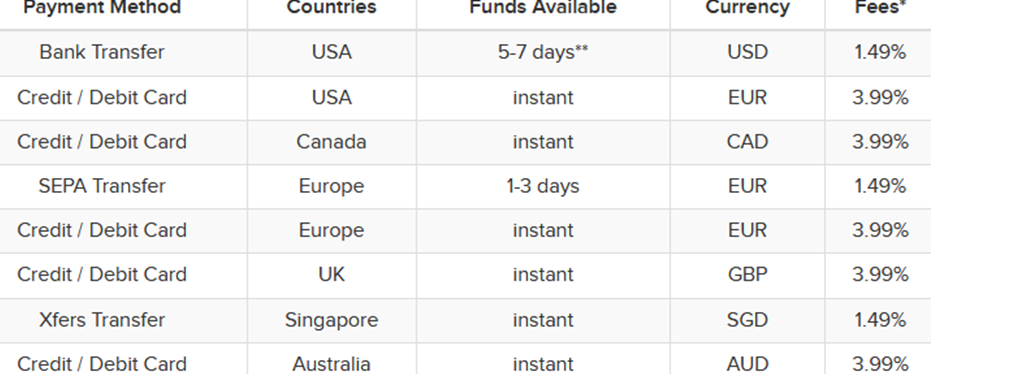Click the USD currency cell
The width and height of the screenshot is (1028, 374).
pos(747,52)
